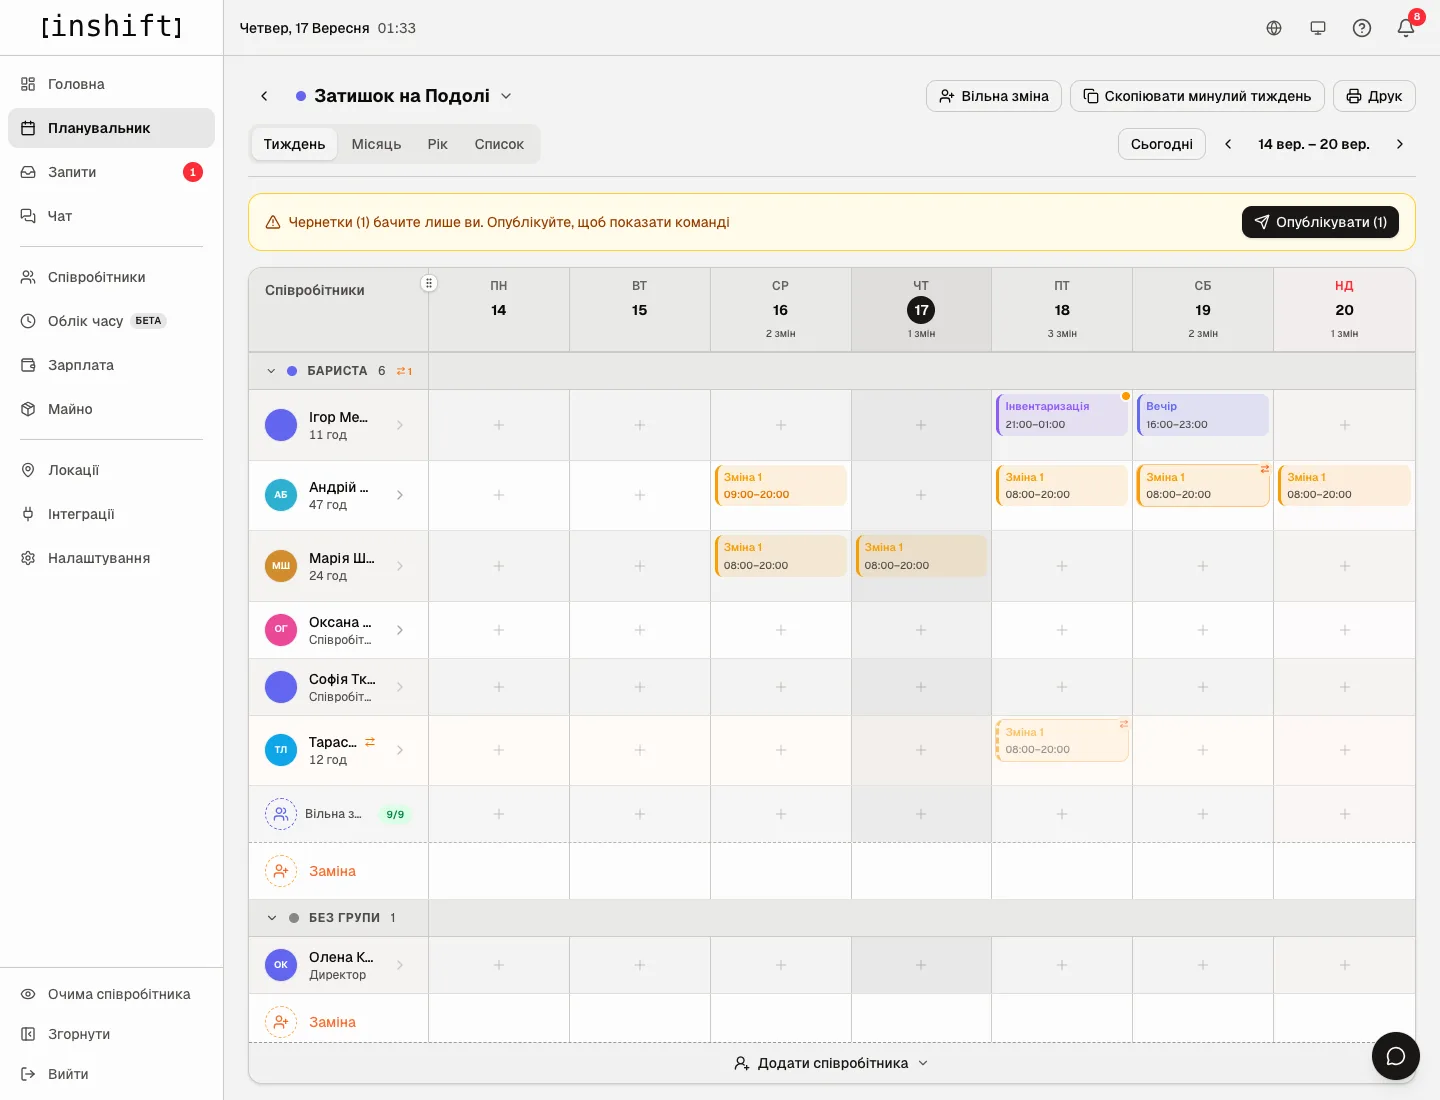Click the swap icon next to Тарас

tap(370, 742)
